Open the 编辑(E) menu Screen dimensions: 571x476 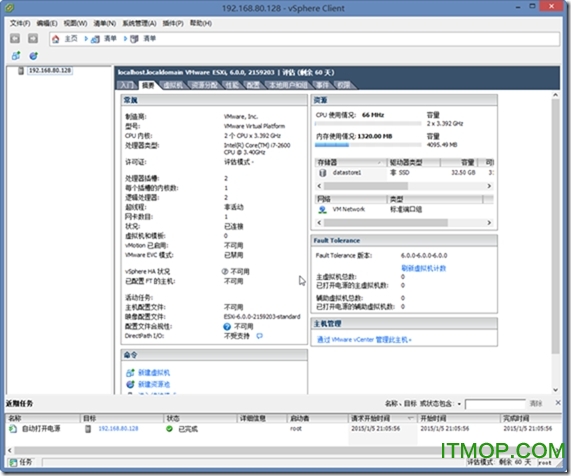click(x=47, y=23)
